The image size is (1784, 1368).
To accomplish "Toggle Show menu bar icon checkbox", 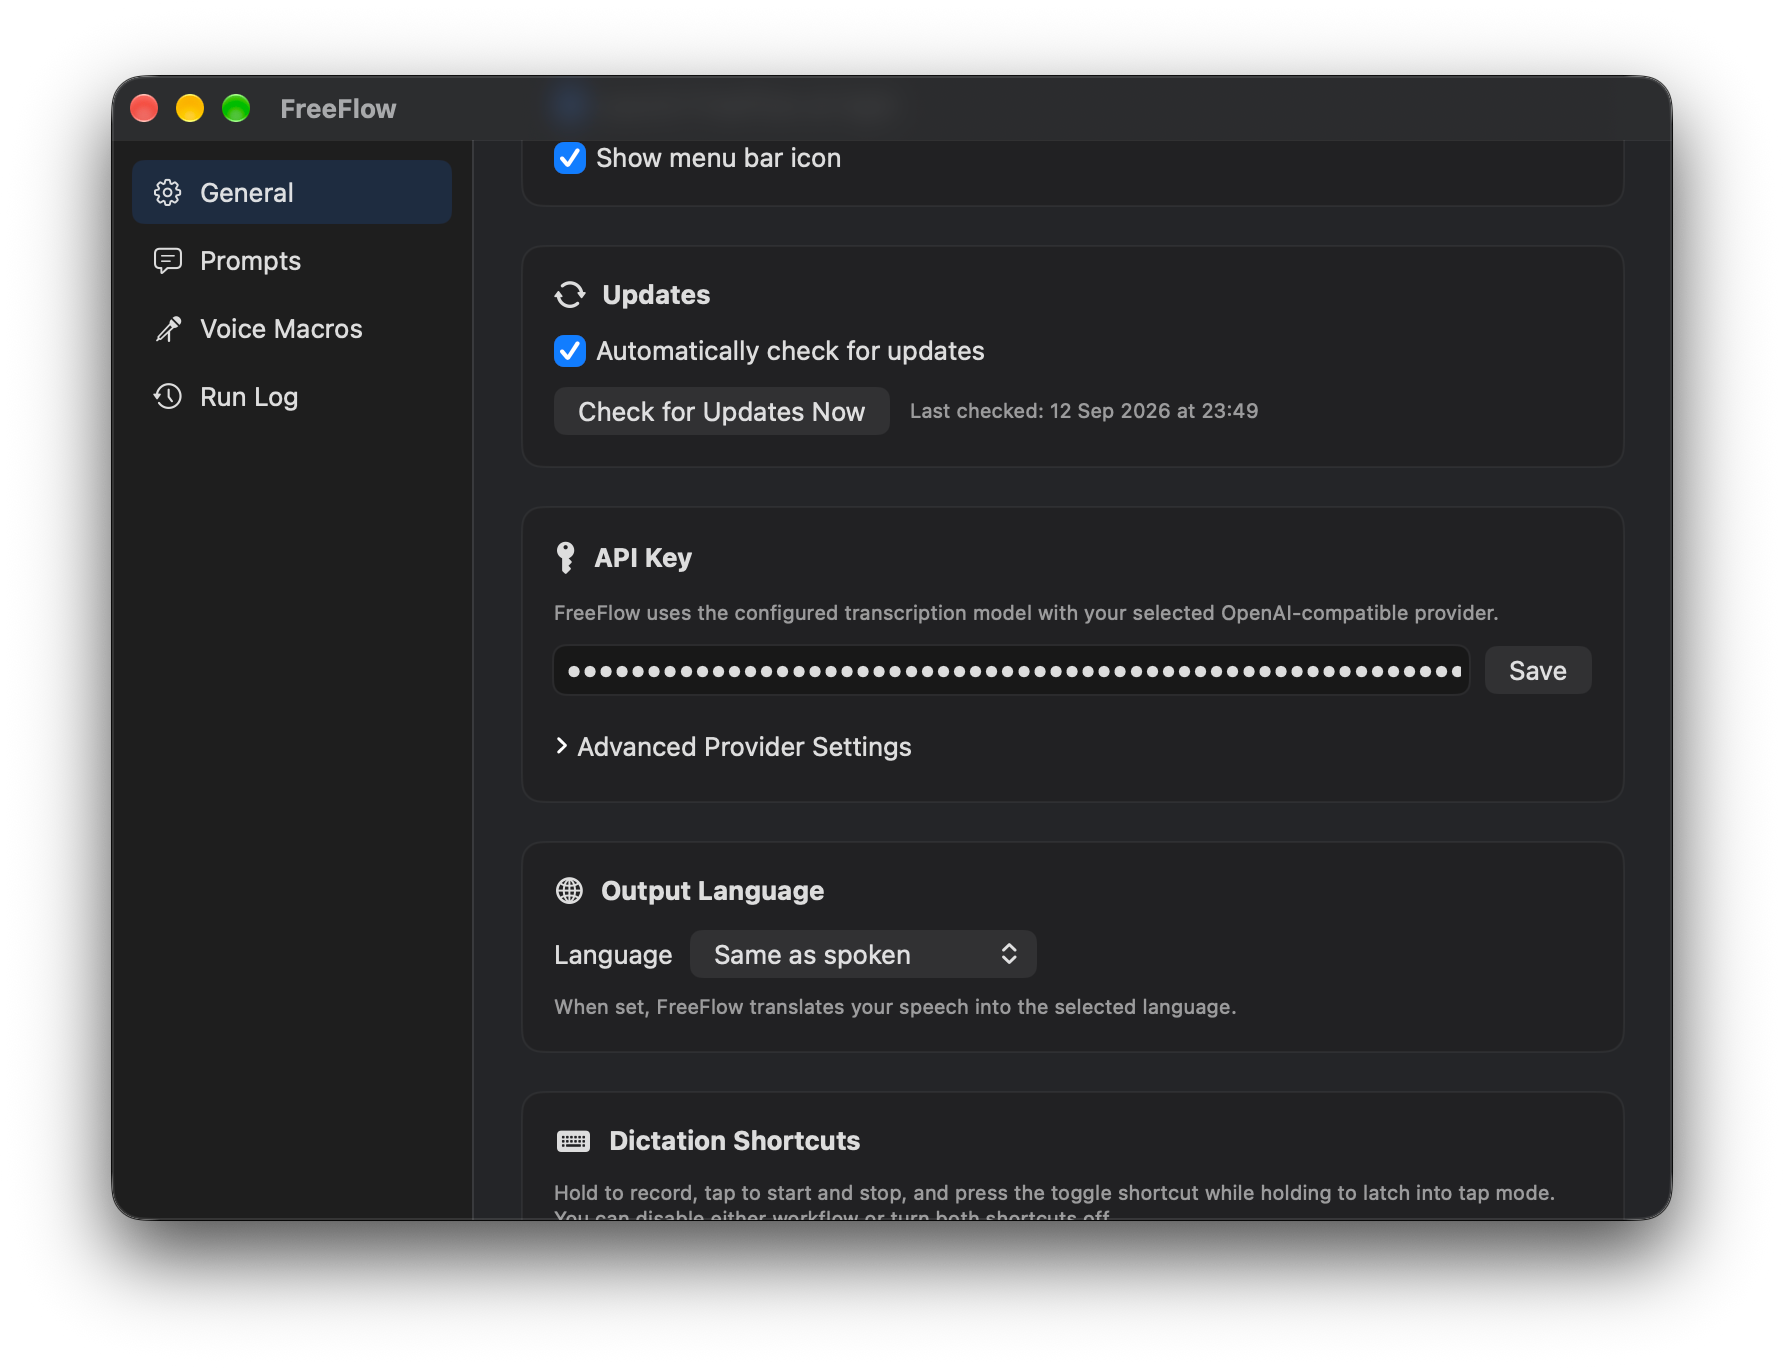I will pos(570,158).
